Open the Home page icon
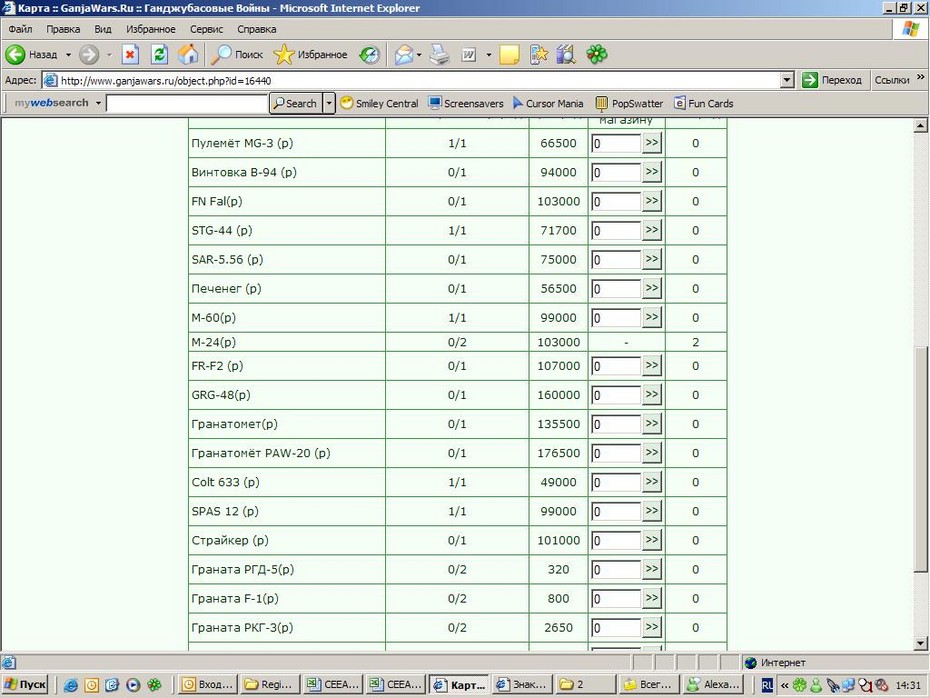The height and width of the screenshot is (698, 930). click(x=188, y=55)
